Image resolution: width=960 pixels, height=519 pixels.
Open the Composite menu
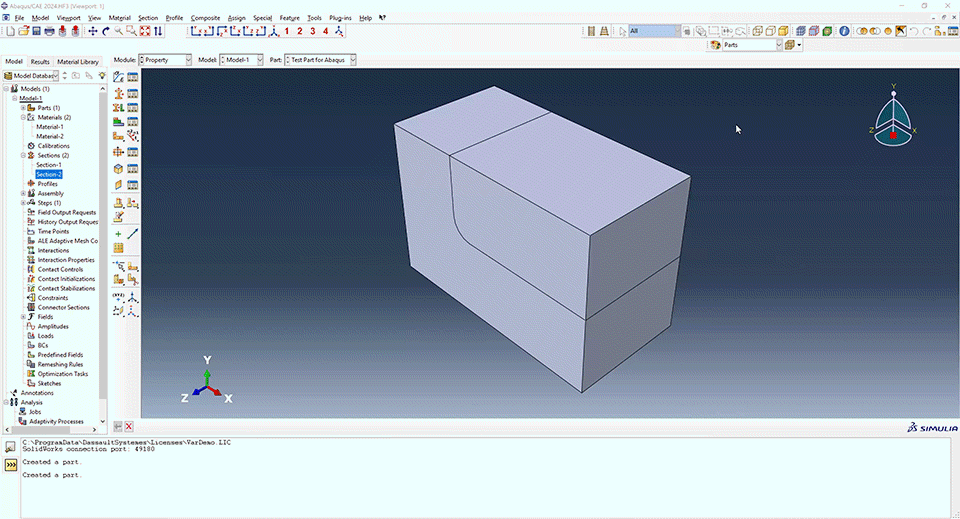pos(205,18)
